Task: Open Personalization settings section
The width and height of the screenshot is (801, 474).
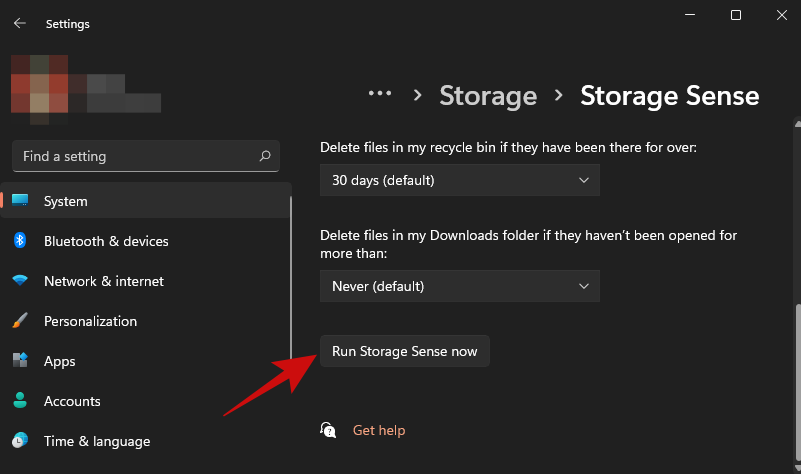Action: pyautogui.click(x=90, y=321)
